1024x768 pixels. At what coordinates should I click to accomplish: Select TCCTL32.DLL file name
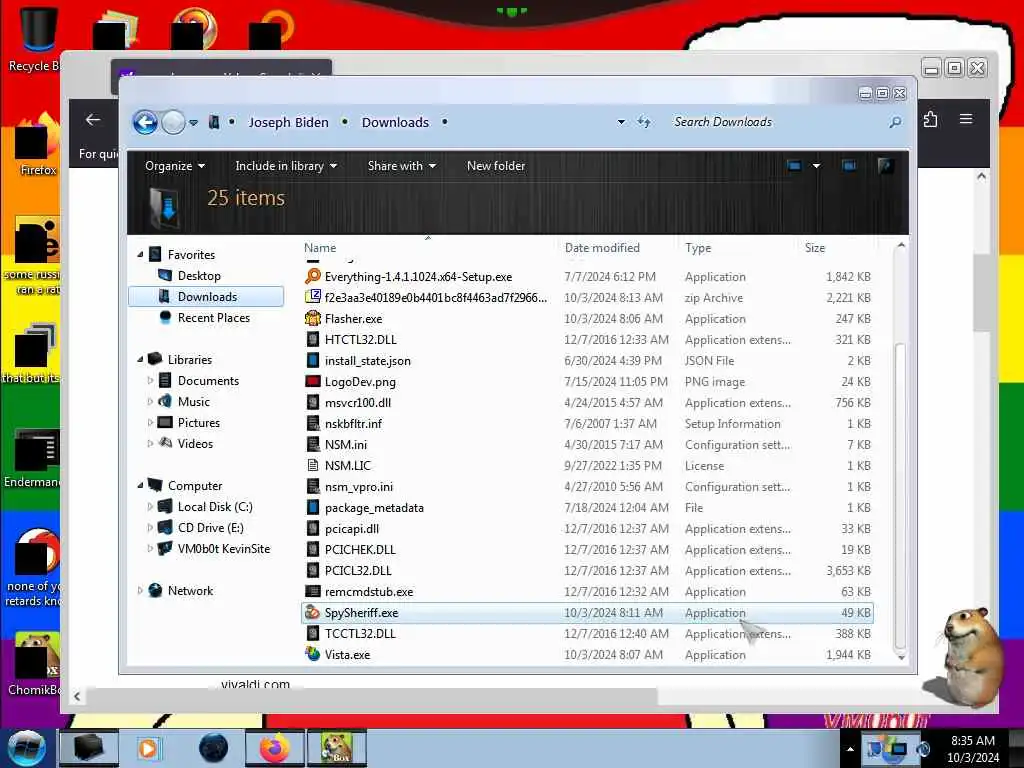[x=360, y=633]
